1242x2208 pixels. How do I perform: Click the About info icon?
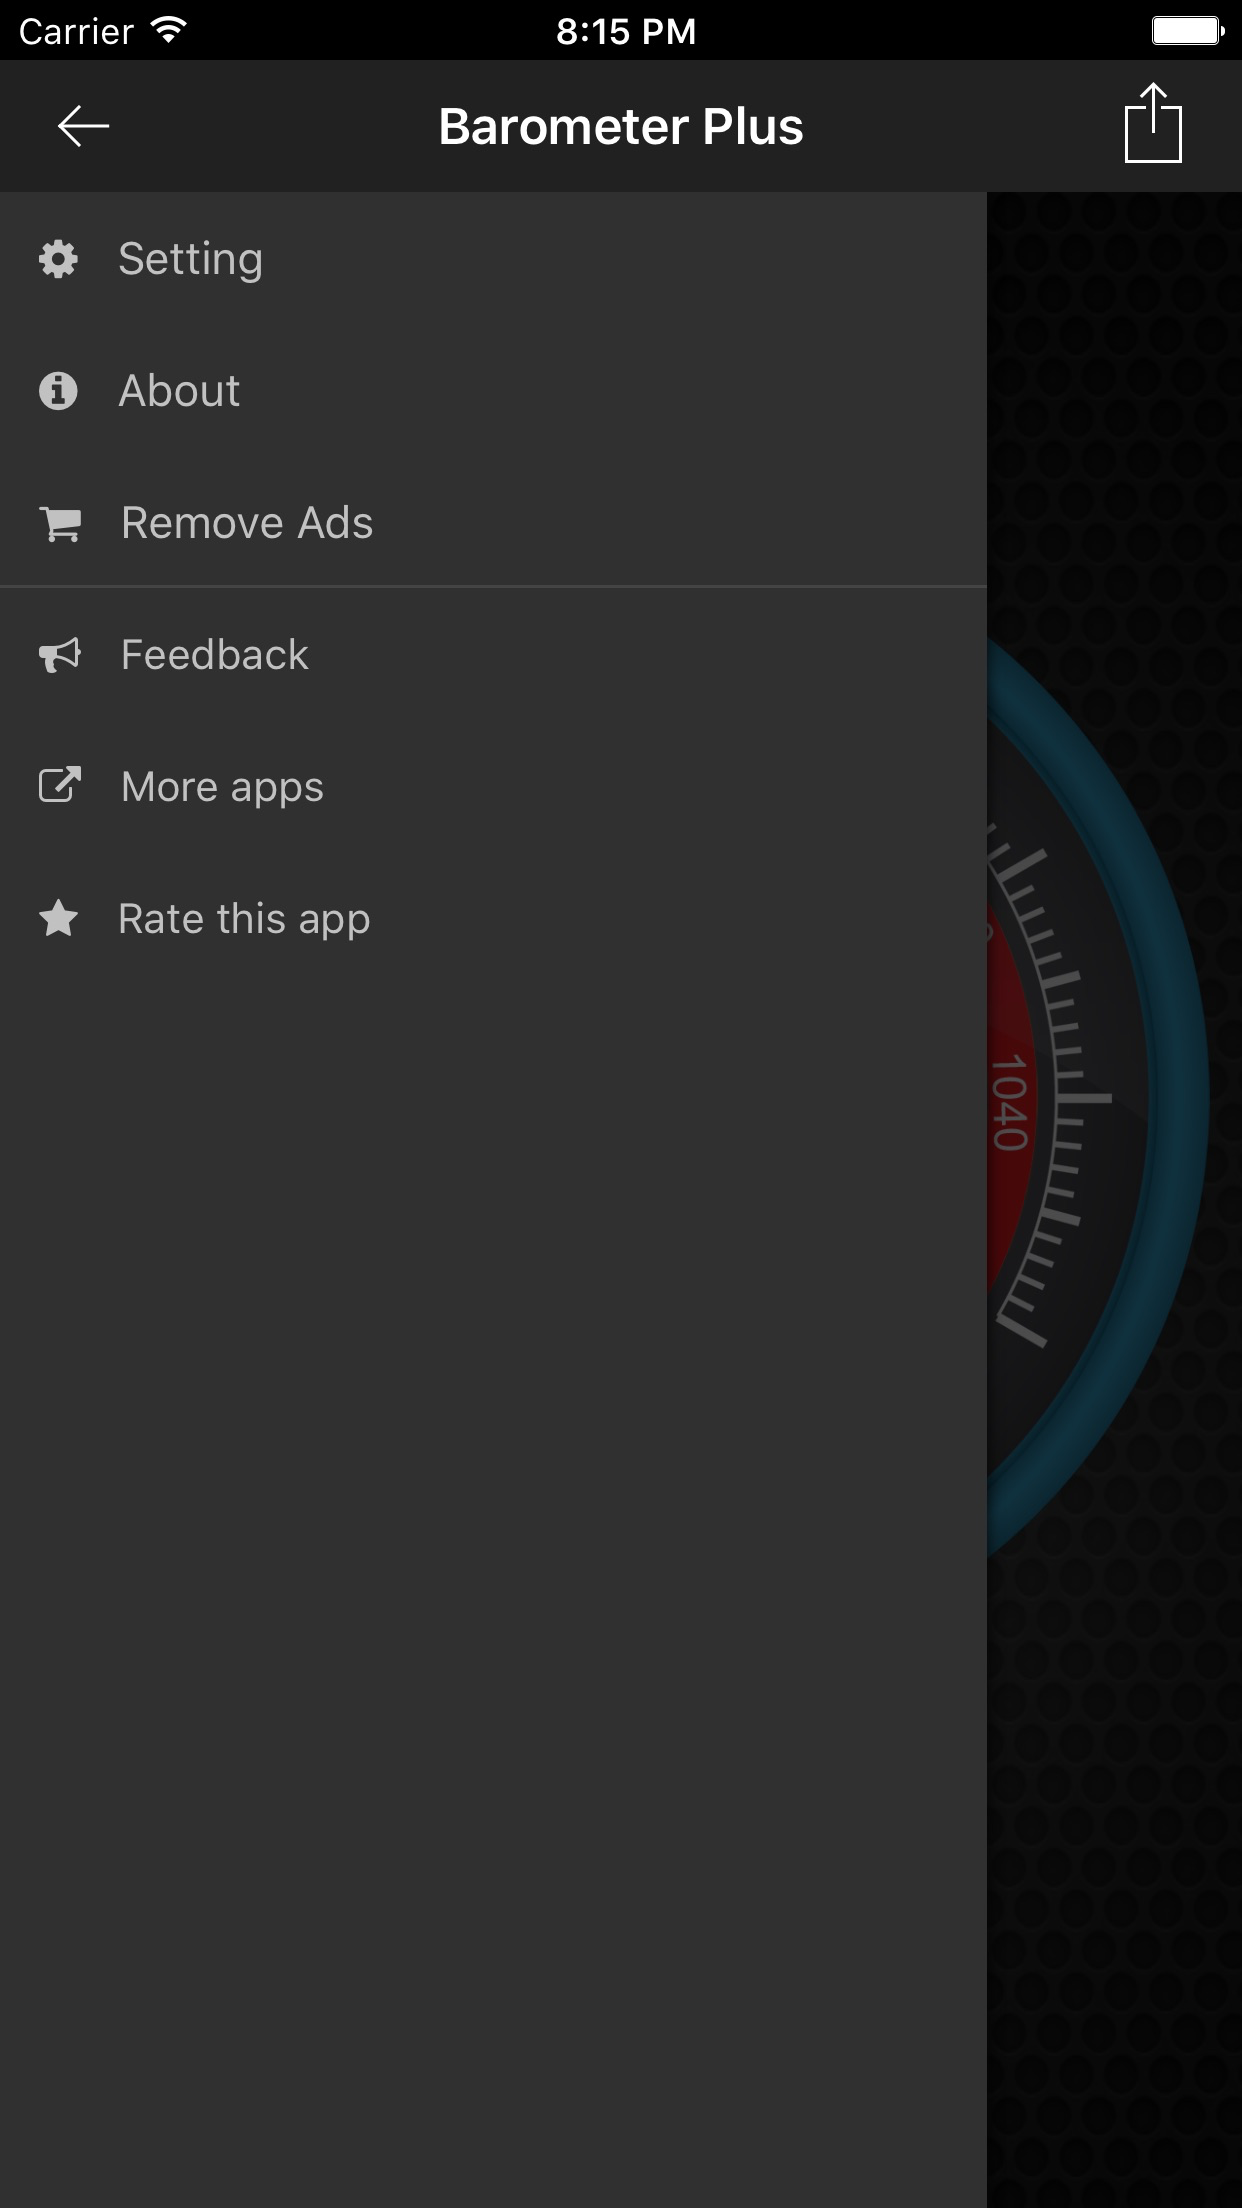pyautogui.click(x=58, y=390)
